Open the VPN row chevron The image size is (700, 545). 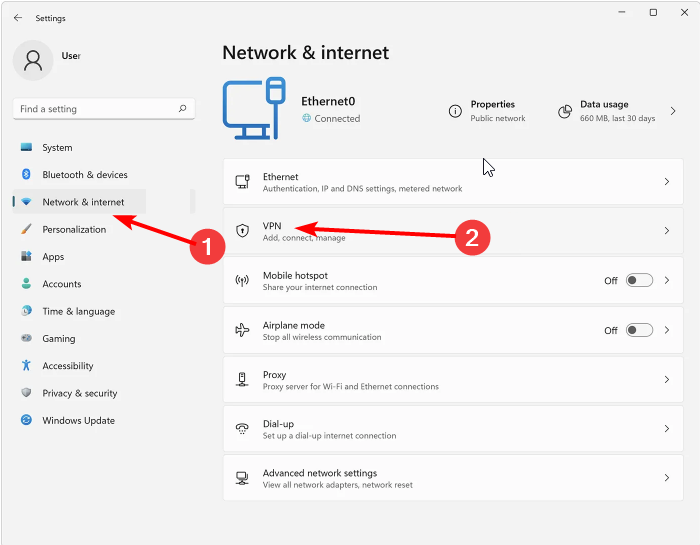click(x=667, y=231)
